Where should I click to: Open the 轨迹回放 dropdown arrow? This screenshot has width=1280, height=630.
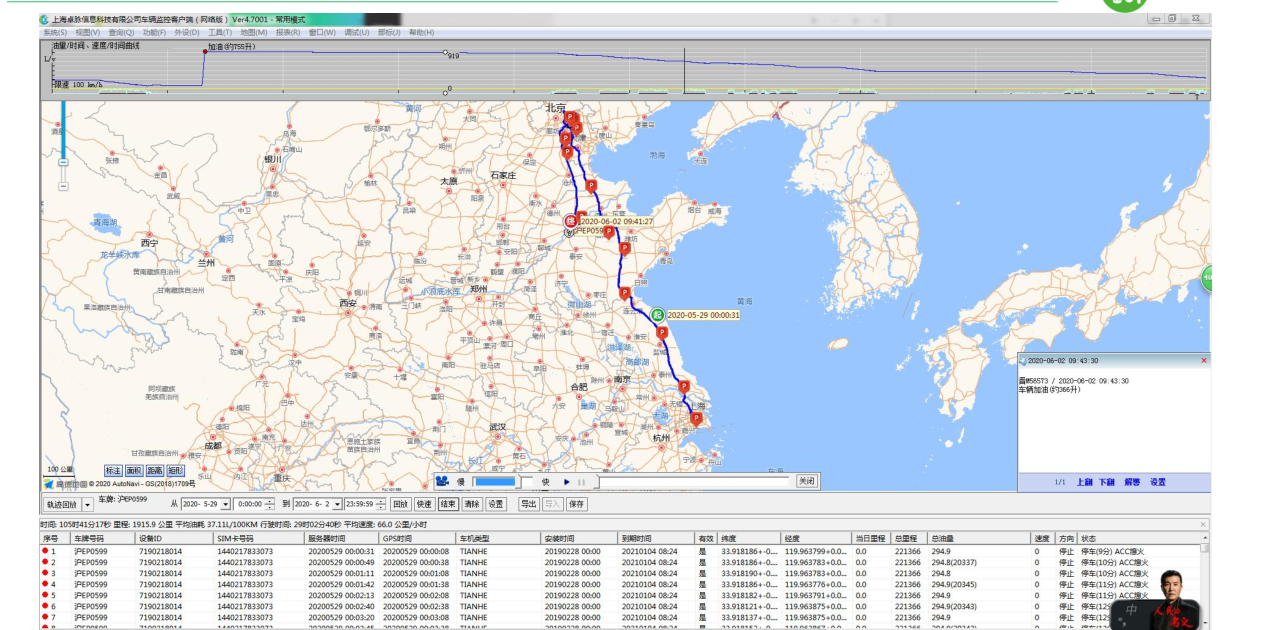point(88,505)
